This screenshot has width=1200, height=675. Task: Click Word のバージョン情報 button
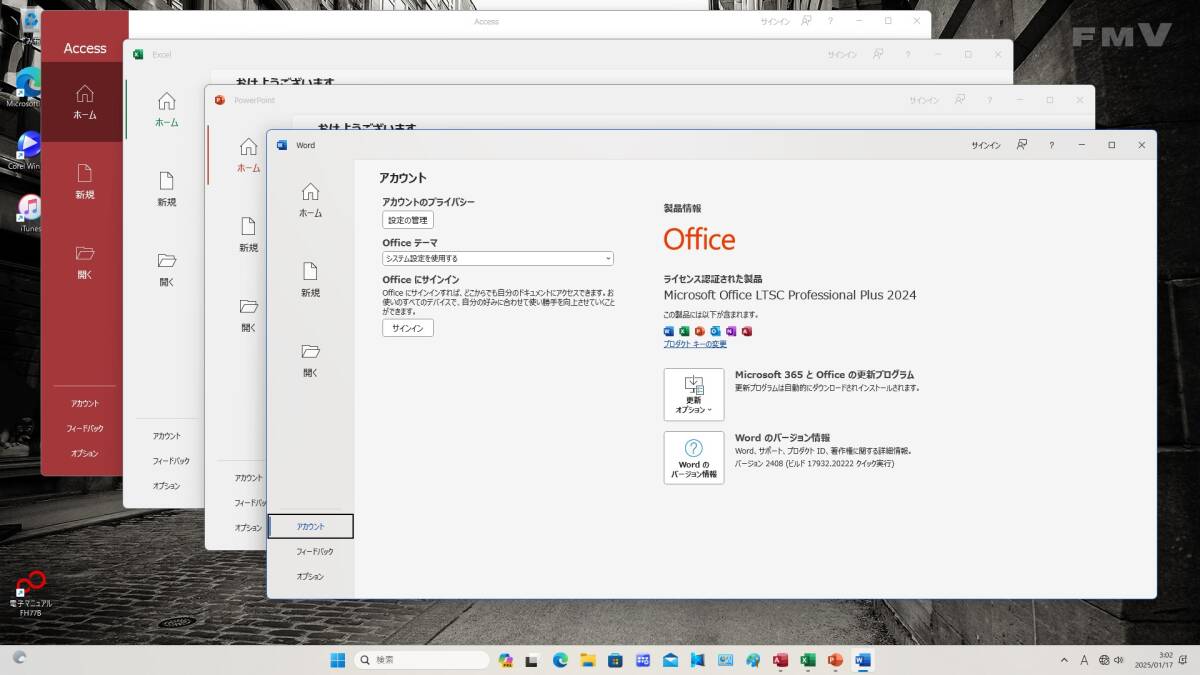[694, 458]
